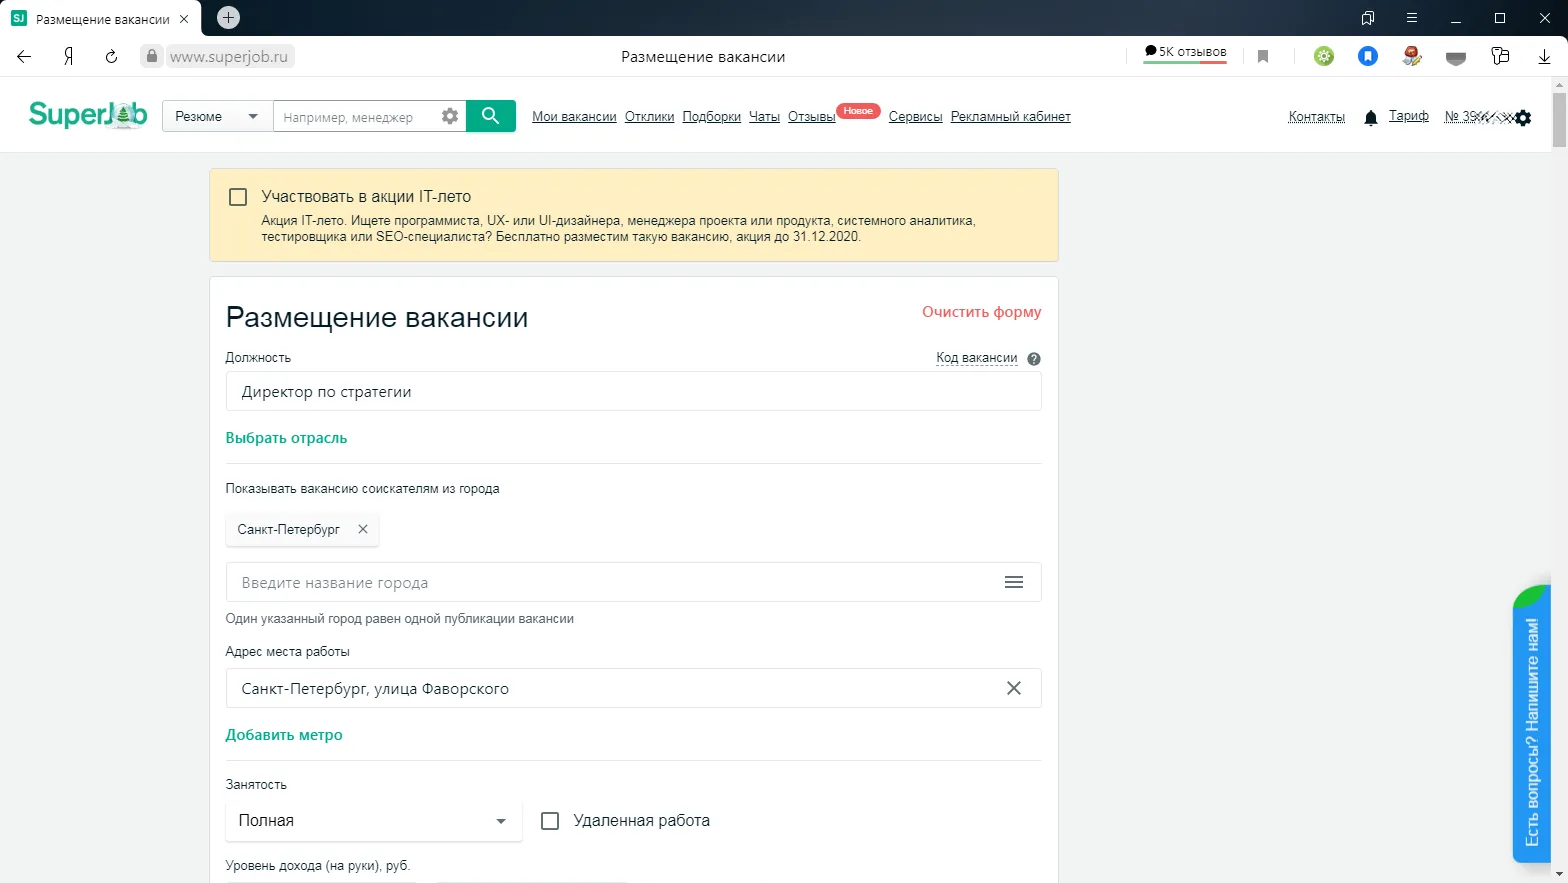This screenshot has height=883, width=1568.
Task: Open the browser hamburger menu
Action: click(1412, 18)
